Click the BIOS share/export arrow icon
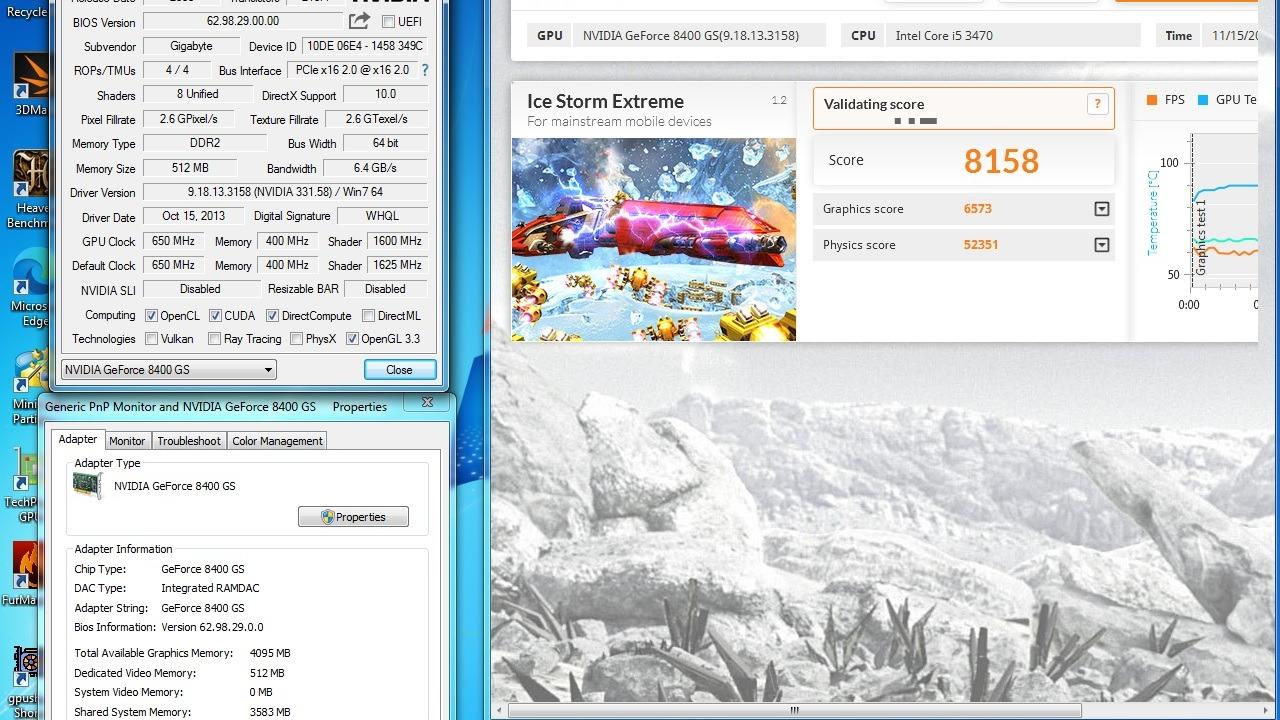This screenshot has height=720, width=1280. [359, 21]
